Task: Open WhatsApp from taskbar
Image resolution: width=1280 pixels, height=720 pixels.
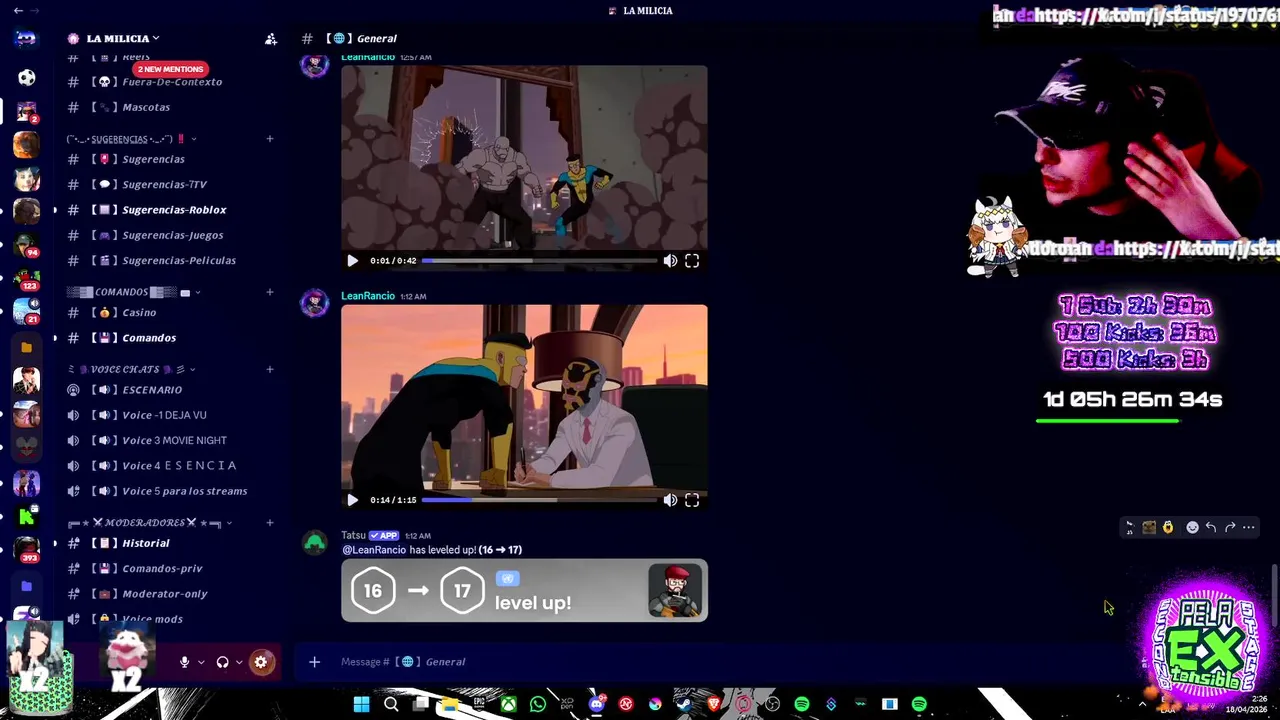Action: click(538, 704)
